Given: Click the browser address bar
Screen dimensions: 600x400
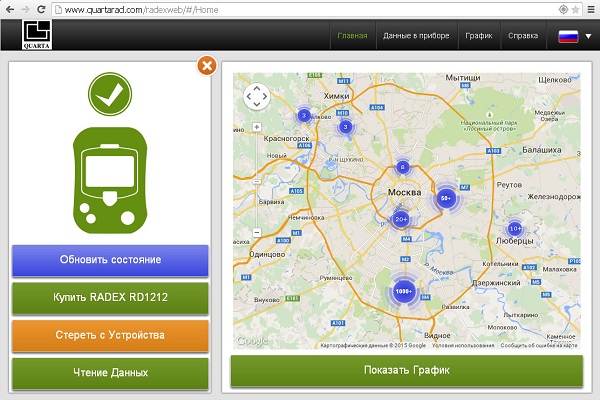Looking at the screenshot, I should [300, 9].
